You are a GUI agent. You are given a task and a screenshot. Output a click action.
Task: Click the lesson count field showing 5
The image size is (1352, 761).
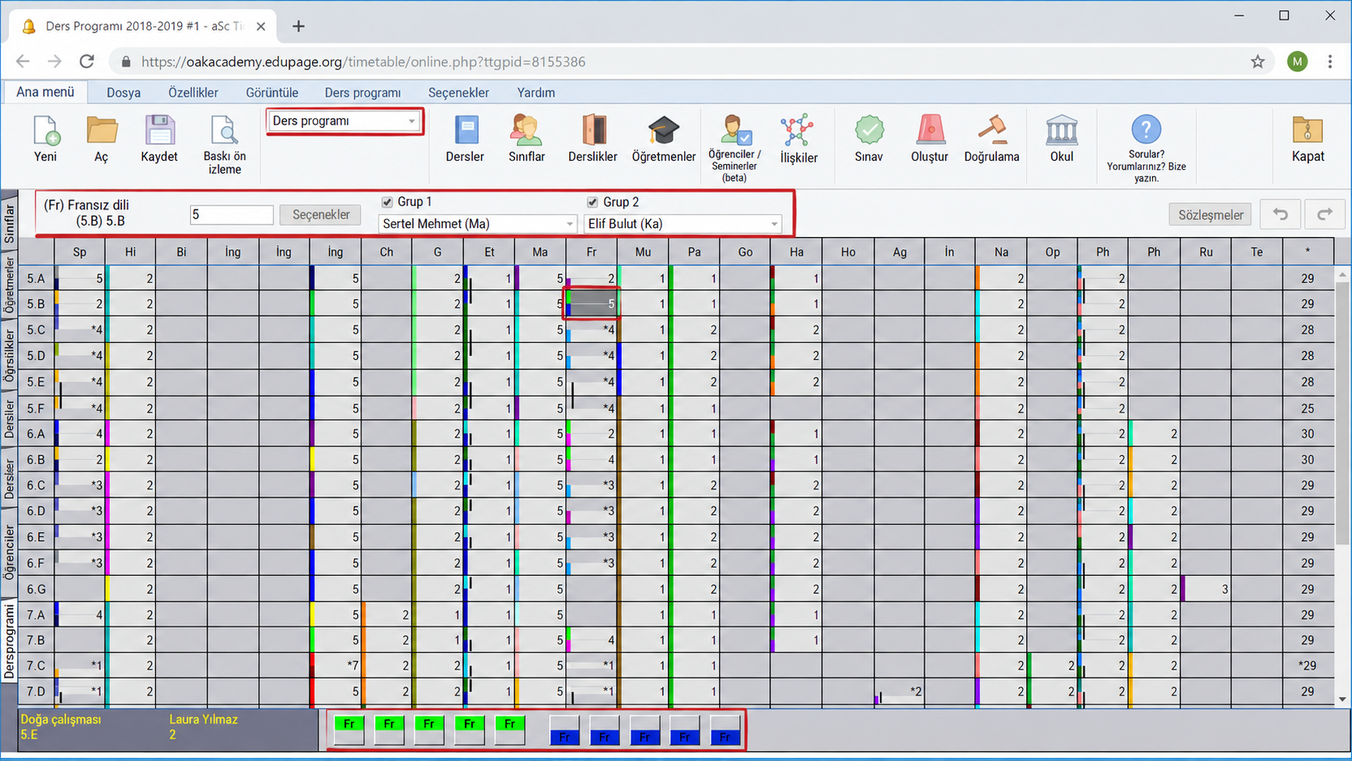[x=231, y=215]
